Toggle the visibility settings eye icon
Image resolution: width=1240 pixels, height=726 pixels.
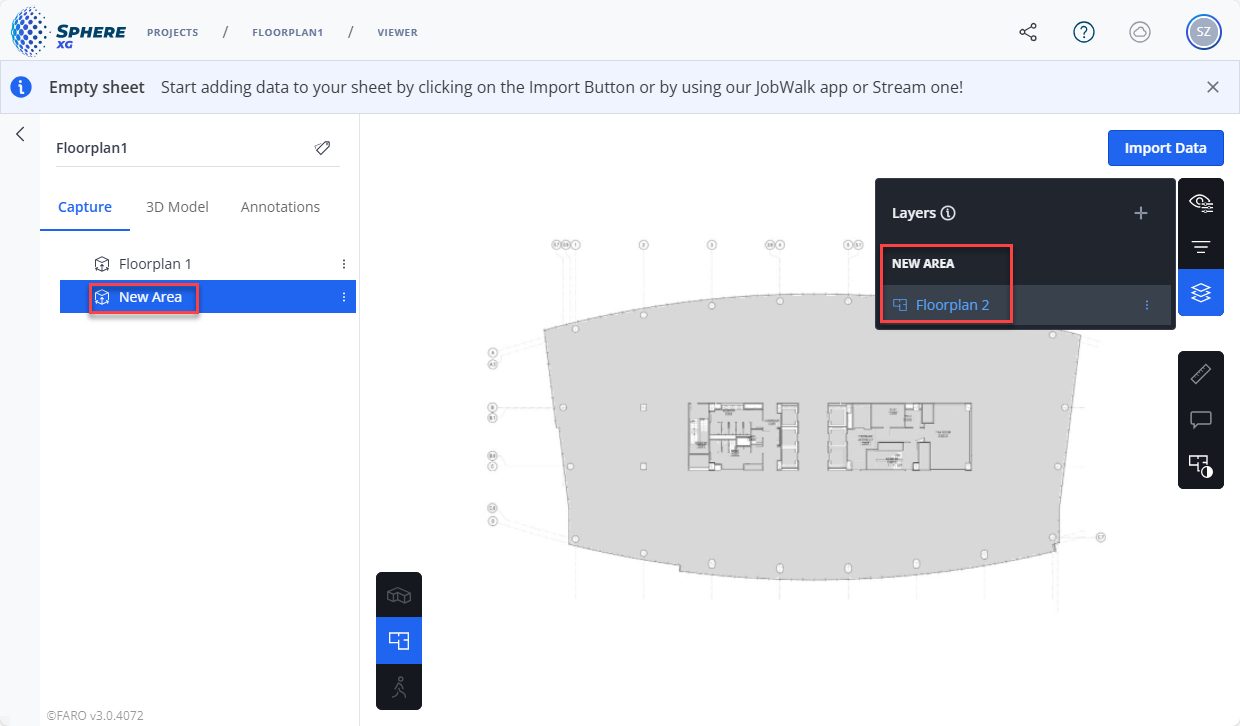click(1201, 203)
